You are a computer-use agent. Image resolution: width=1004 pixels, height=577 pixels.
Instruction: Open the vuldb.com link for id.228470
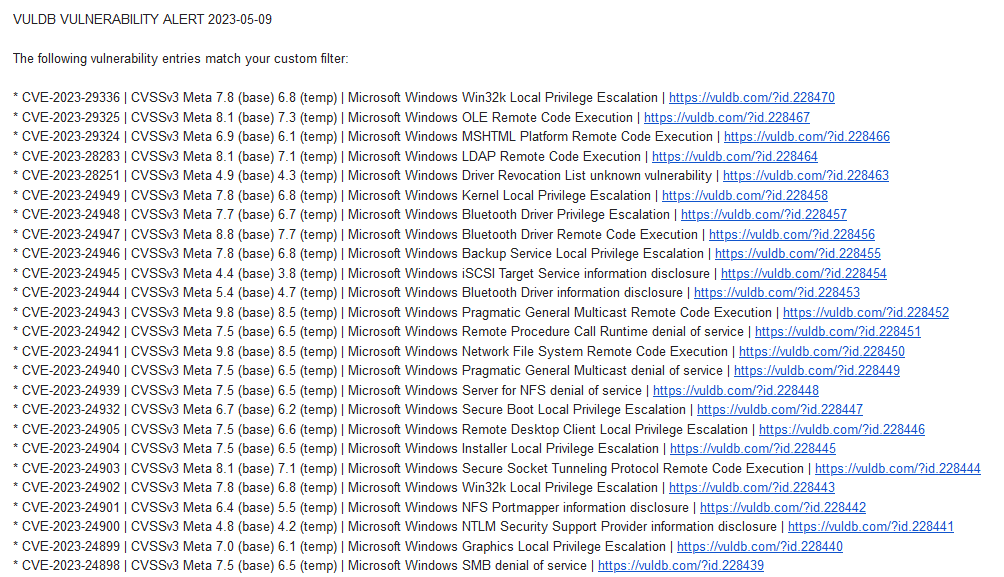tap(752, 98)
